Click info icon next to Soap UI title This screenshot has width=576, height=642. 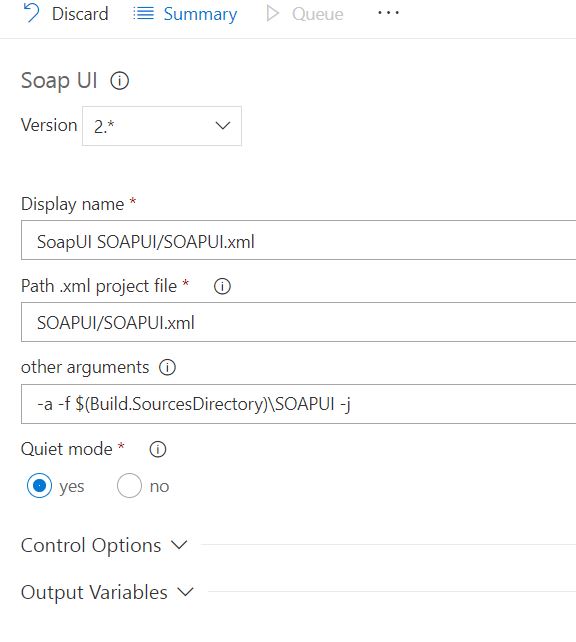coord(120,81)
